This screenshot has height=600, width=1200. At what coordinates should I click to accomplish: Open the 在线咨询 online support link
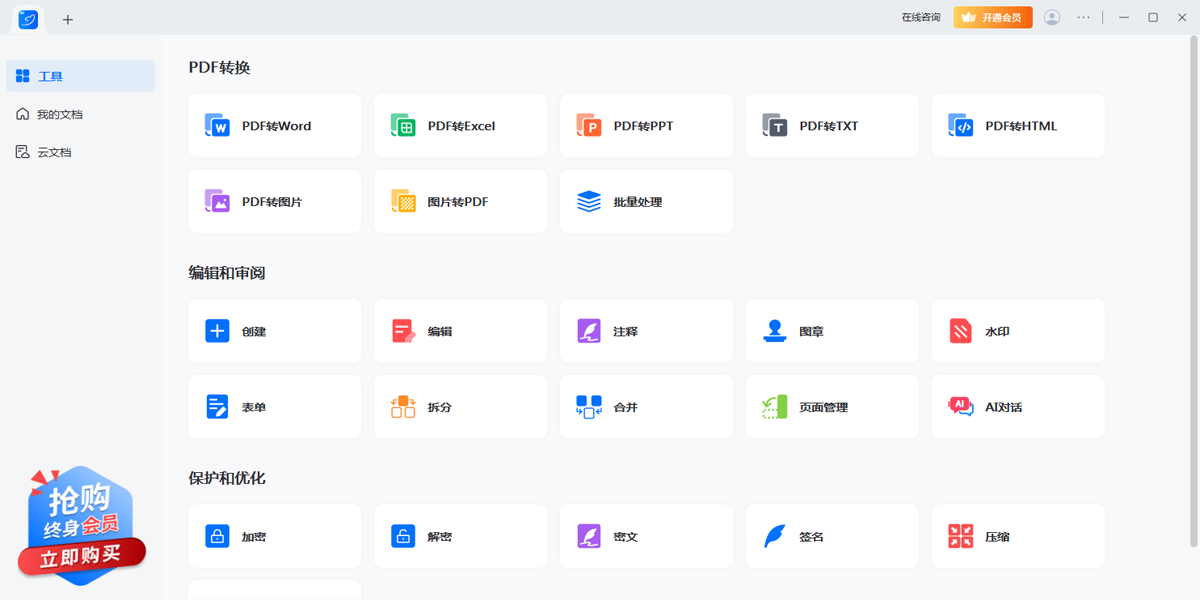[920, 17]
